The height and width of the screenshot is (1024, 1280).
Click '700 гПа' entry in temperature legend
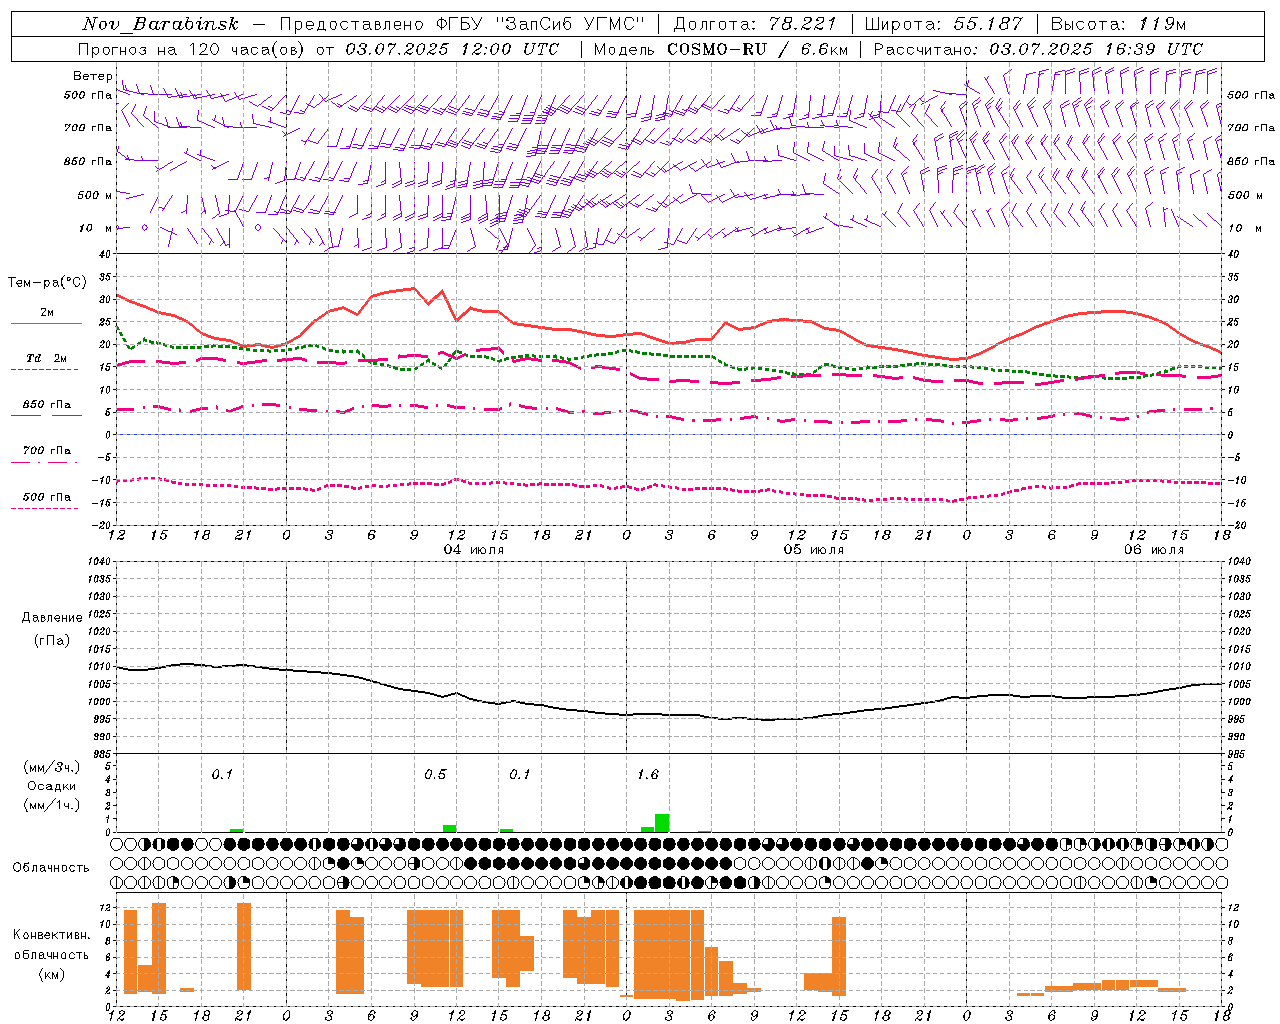click(47, 451)
